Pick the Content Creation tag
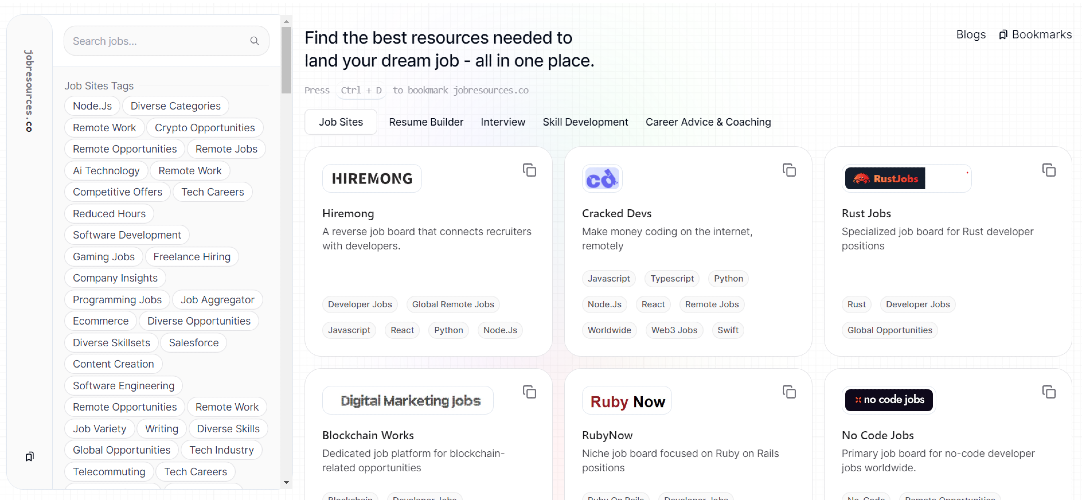Image resolution: width=1082 pixels, height=500 pixels. (113, 364)
